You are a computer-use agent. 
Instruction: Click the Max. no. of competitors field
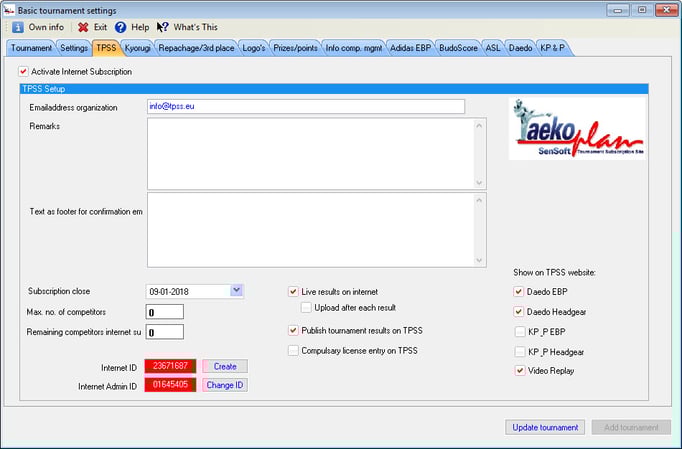(x=164, y=312)
